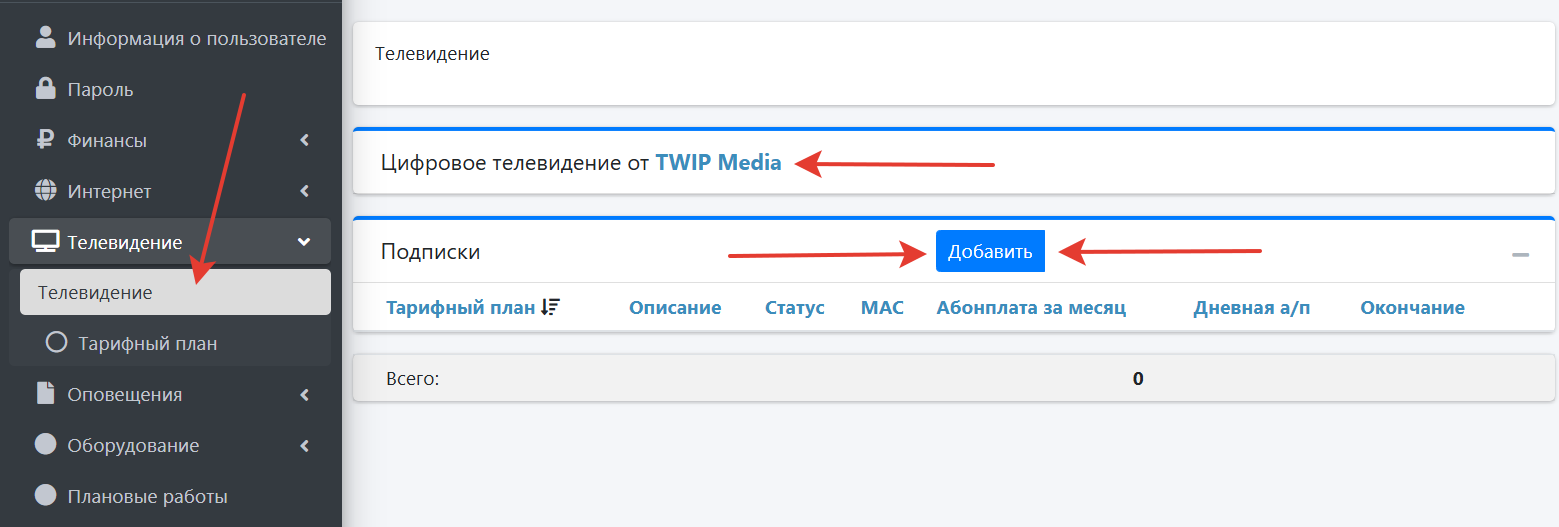
Task: Collapse the Подписки panel with minus icon
Action: [1520, 255]
